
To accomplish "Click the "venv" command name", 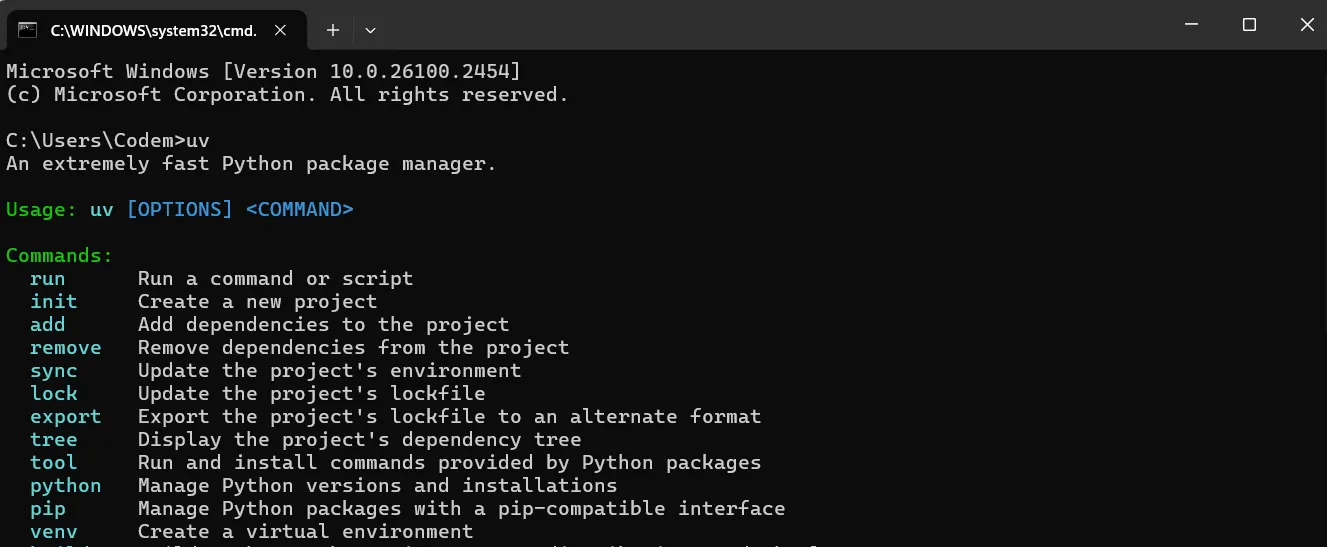I will [x=54, y=531].
